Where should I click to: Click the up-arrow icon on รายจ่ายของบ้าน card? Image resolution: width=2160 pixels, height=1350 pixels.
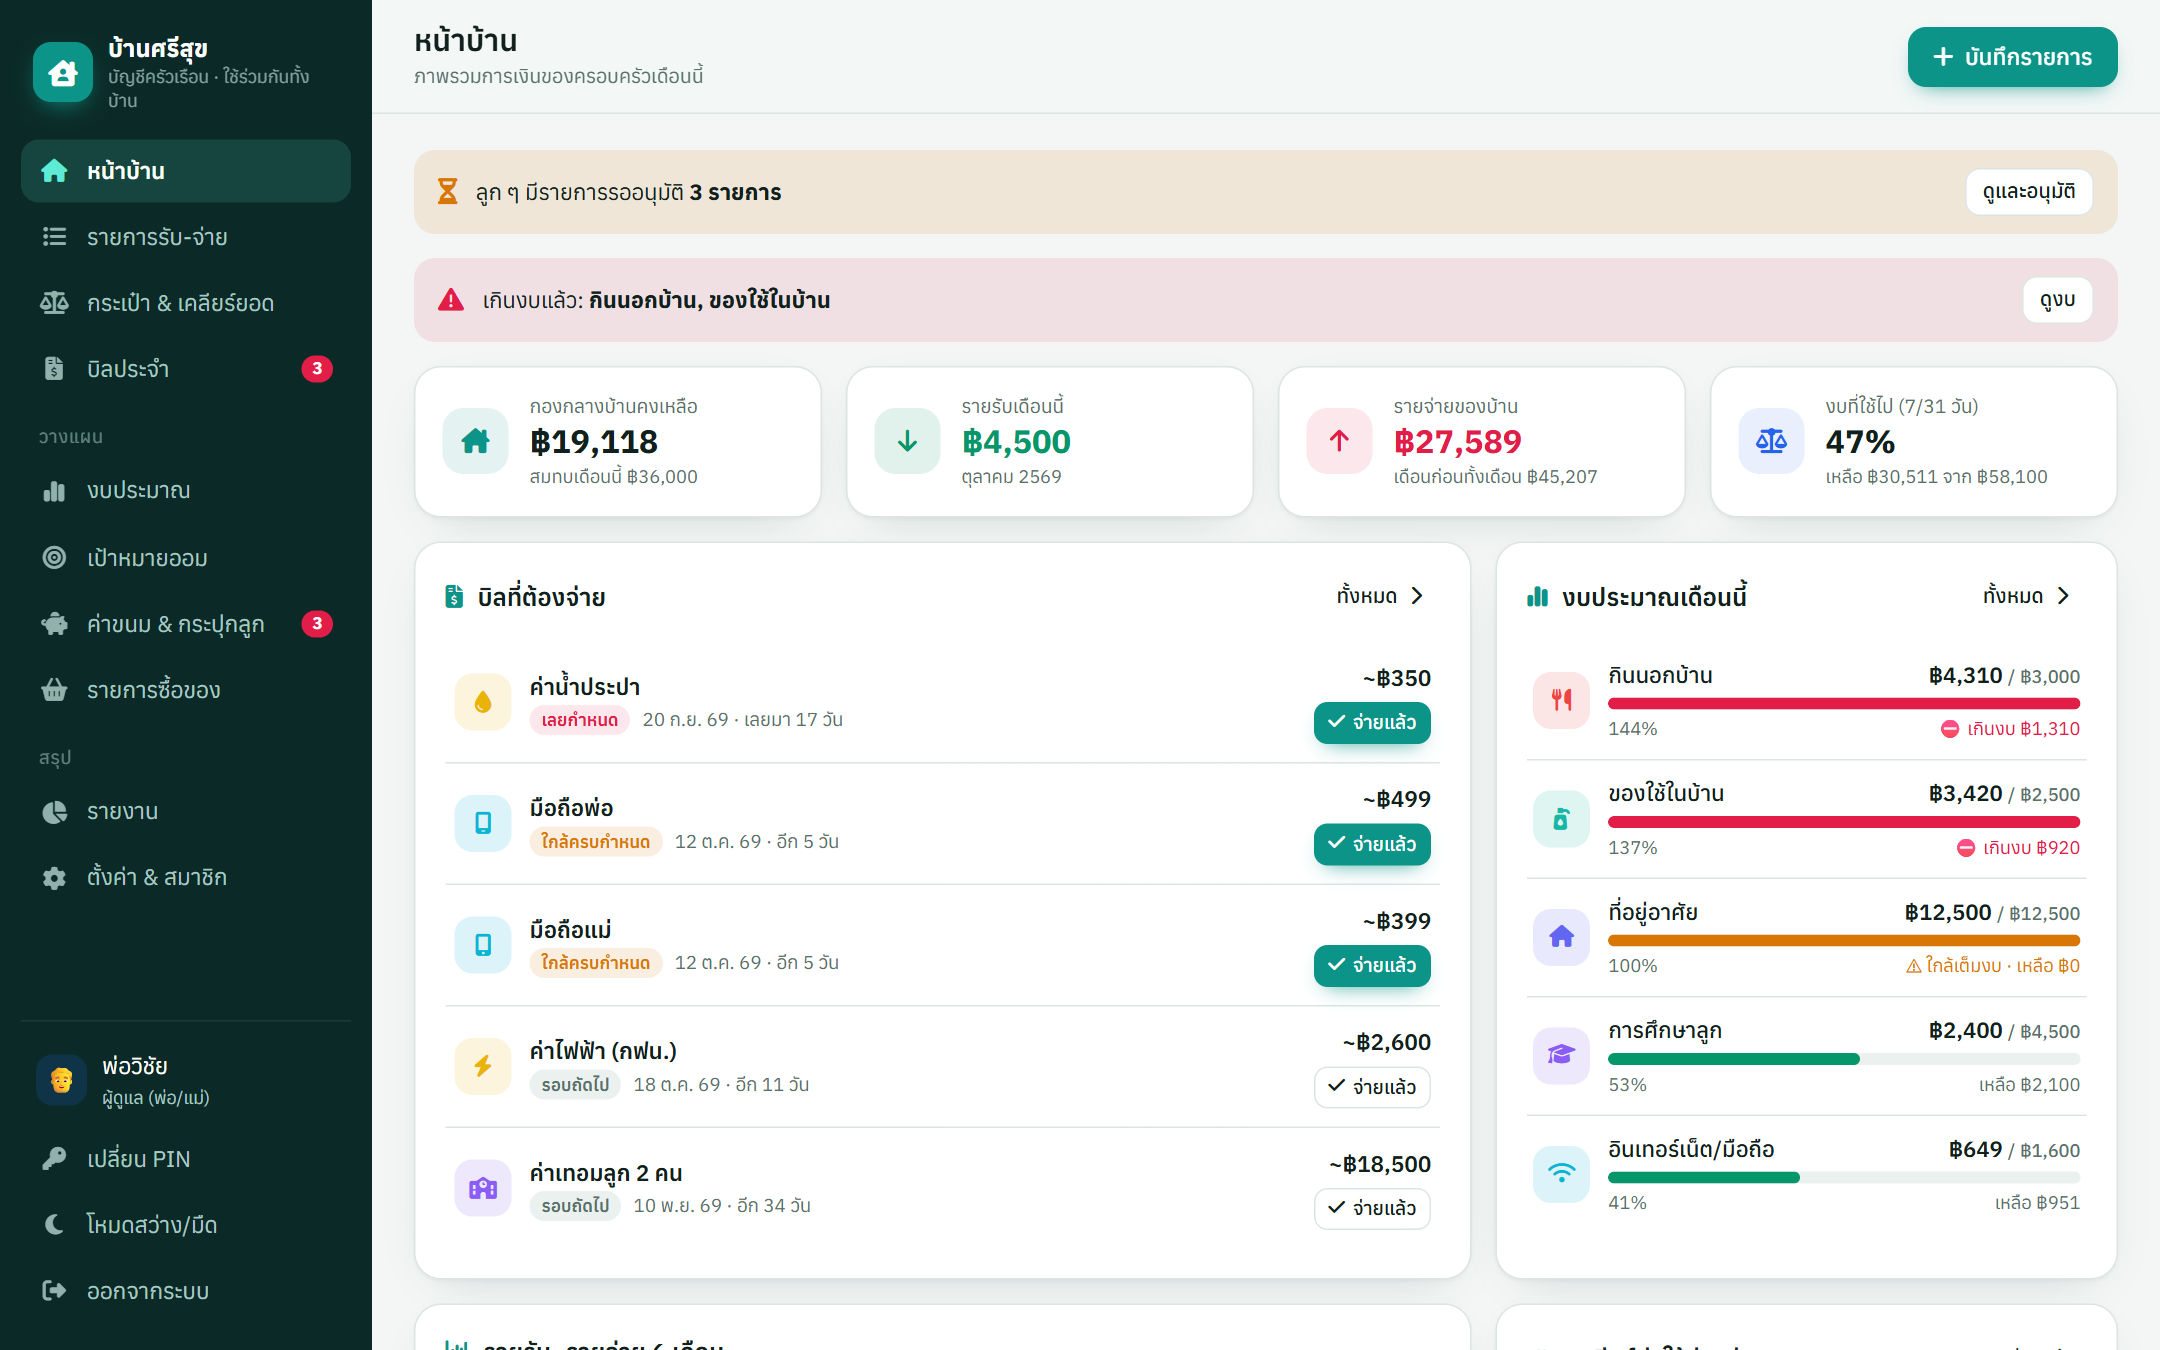pyautogui.click(x=1340, y=441)
